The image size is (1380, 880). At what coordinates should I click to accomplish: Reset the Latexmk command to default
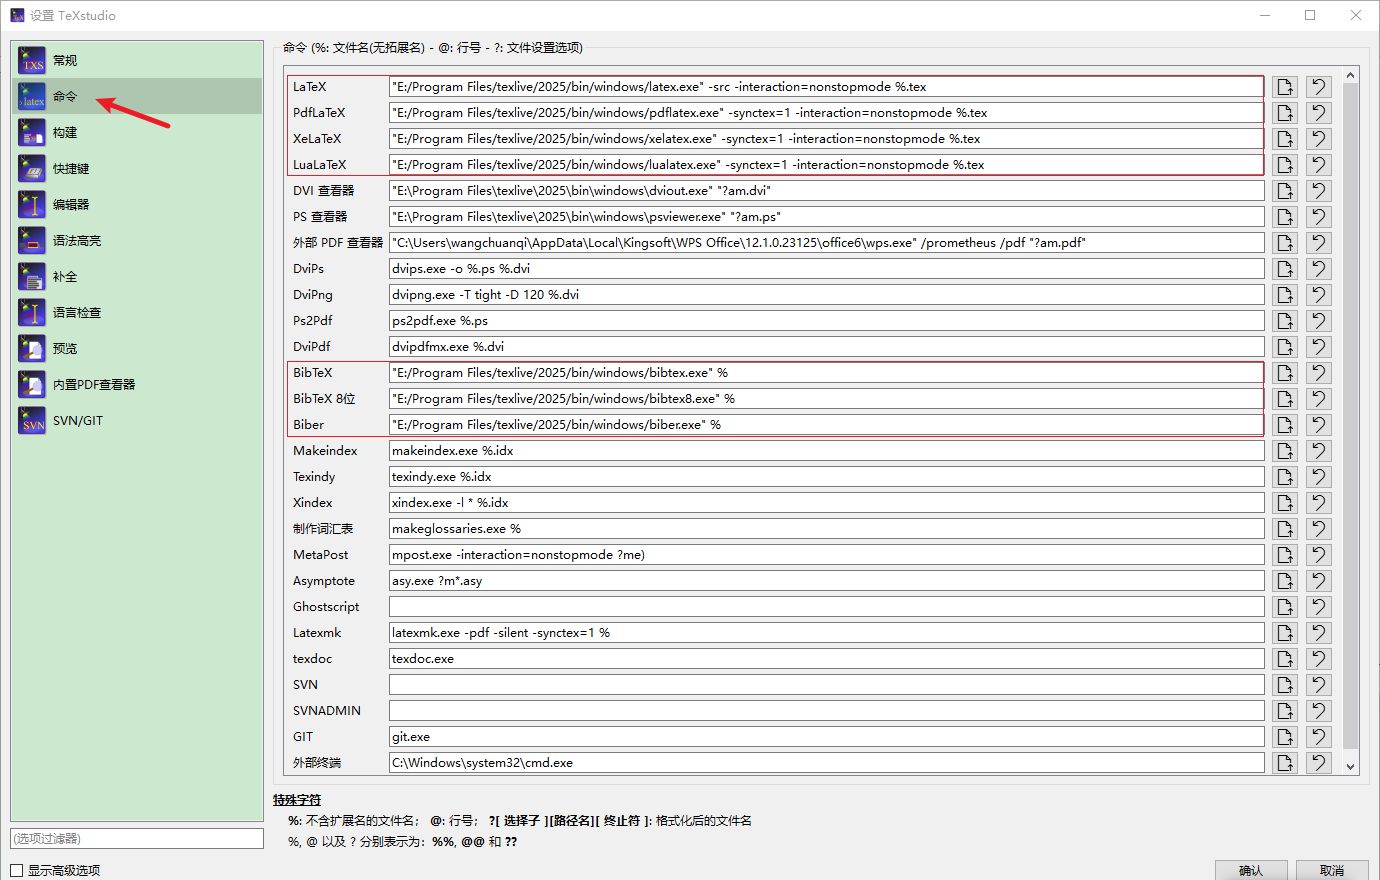tap(1319, 633)
